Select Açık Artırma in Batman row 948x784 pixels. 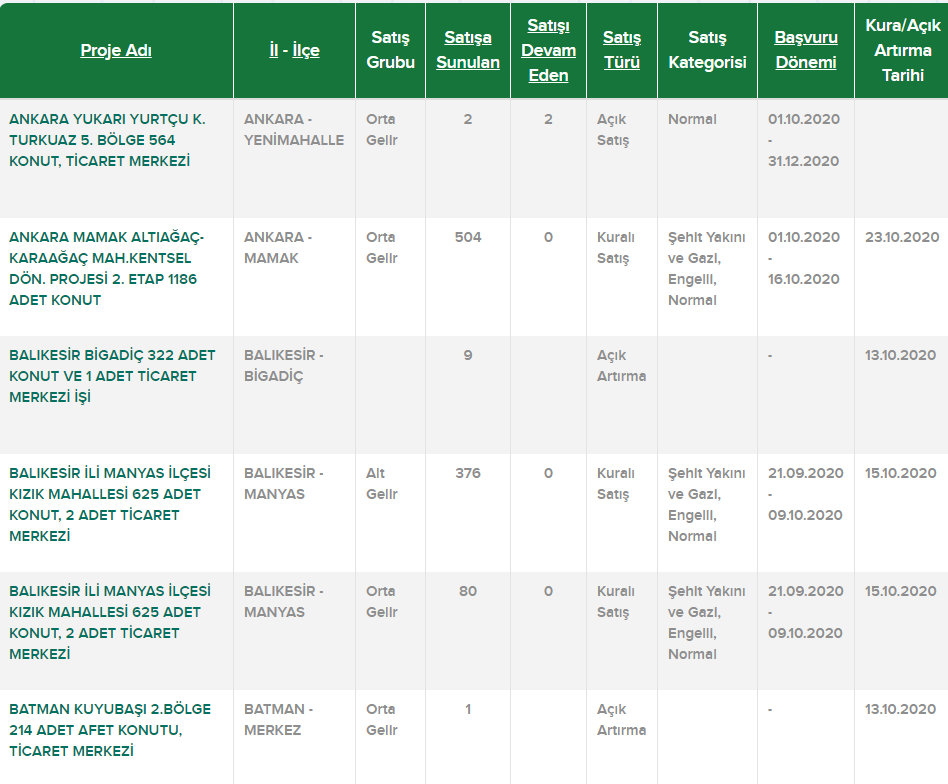pyautogui.click(x=622, y=719)
